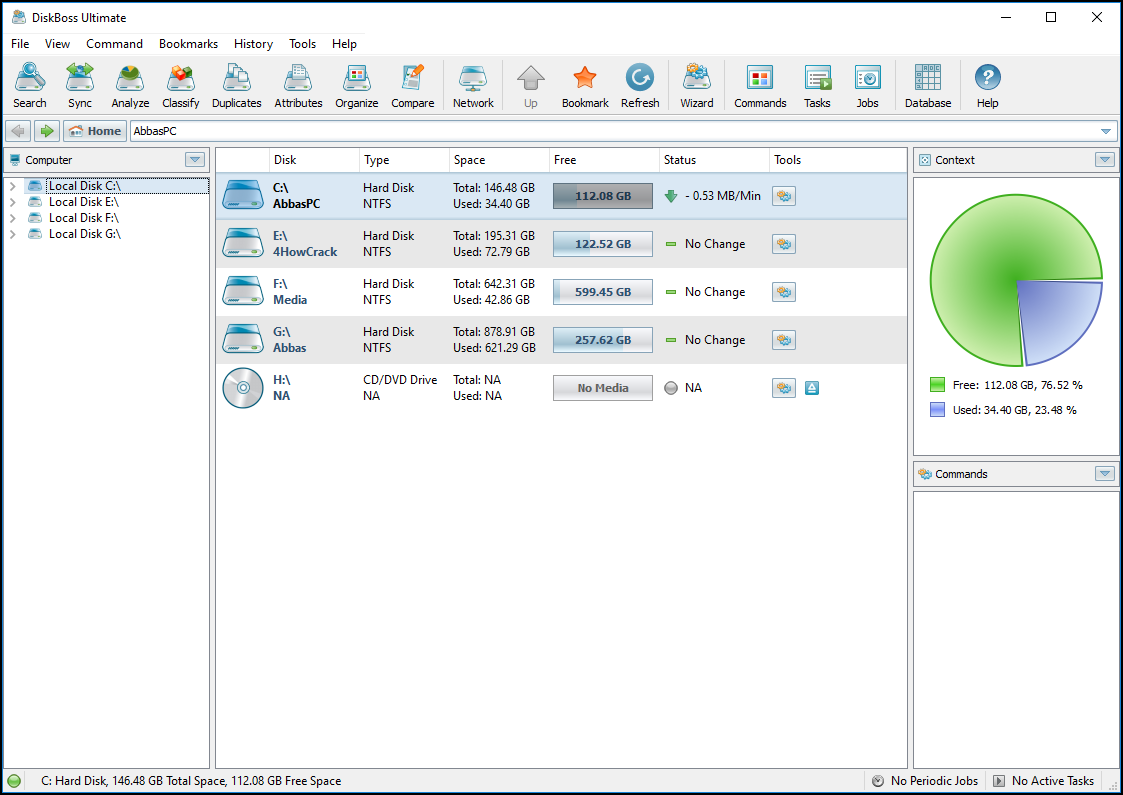Sort by the Status column header
This screenshot has width=1123, height=795.
click(714, 160)
